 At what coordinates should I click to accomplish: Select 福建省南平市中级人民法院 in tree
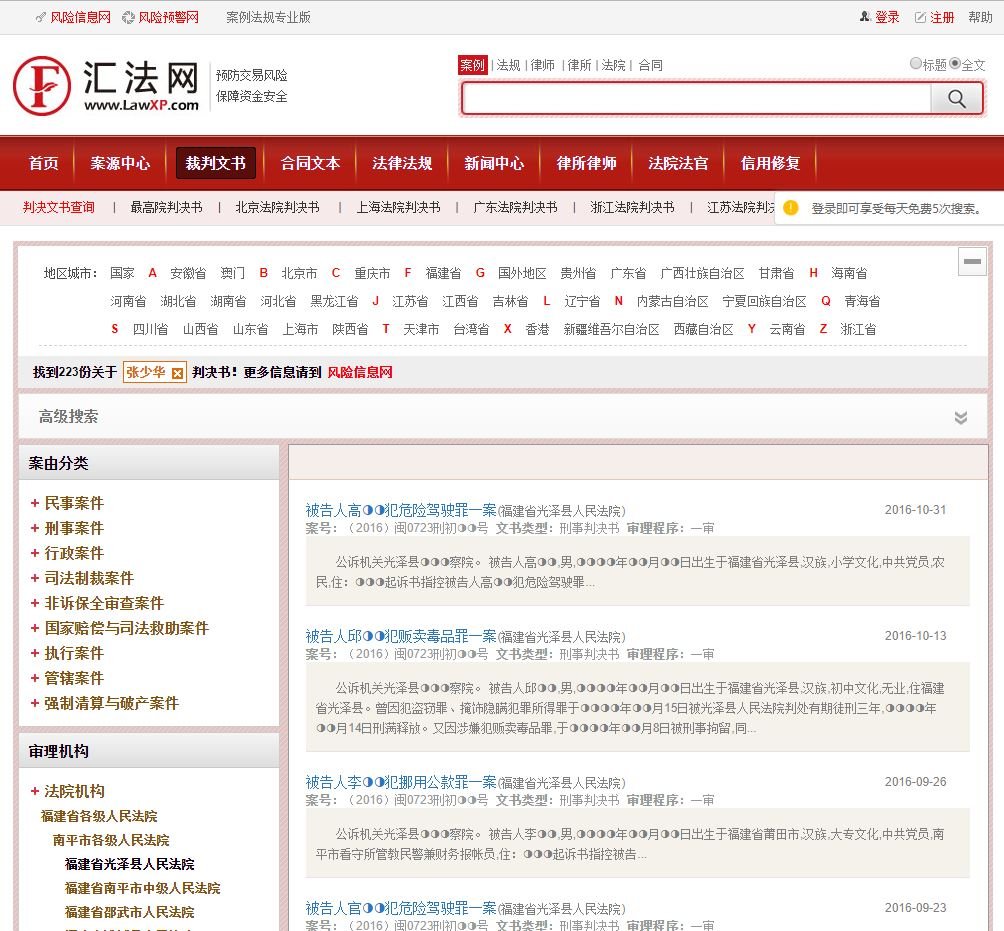pos(142,888)
